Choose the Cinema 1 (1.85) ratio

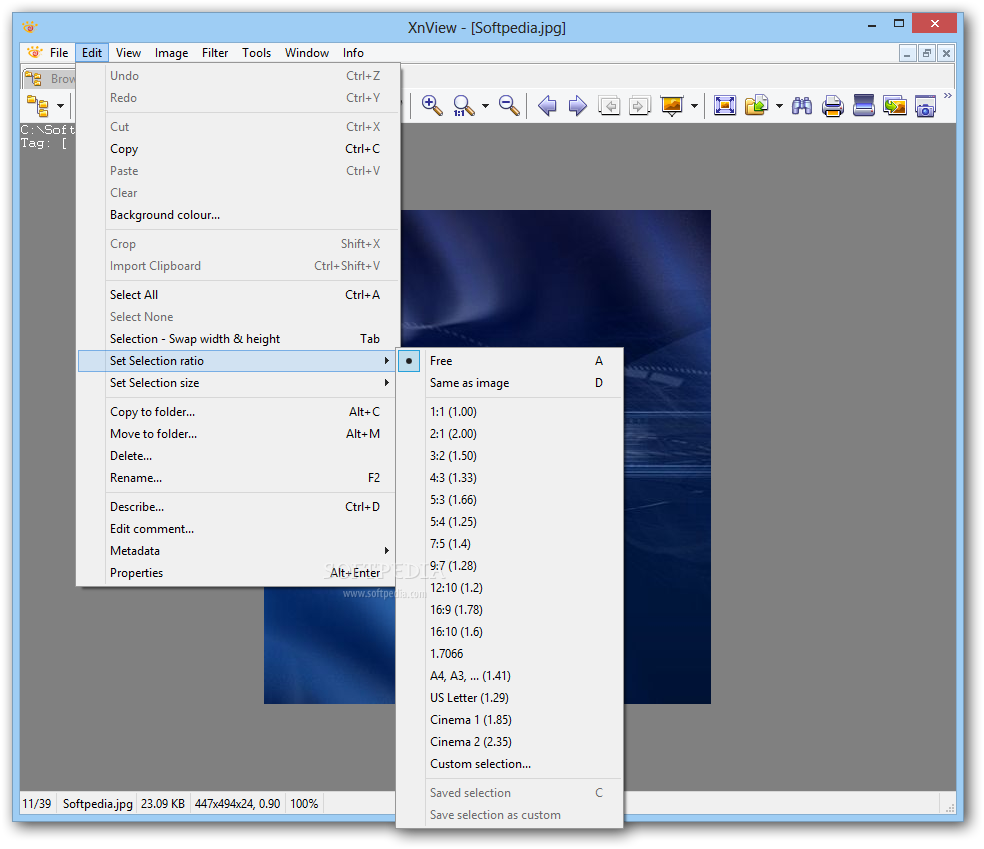coord(510,720)
